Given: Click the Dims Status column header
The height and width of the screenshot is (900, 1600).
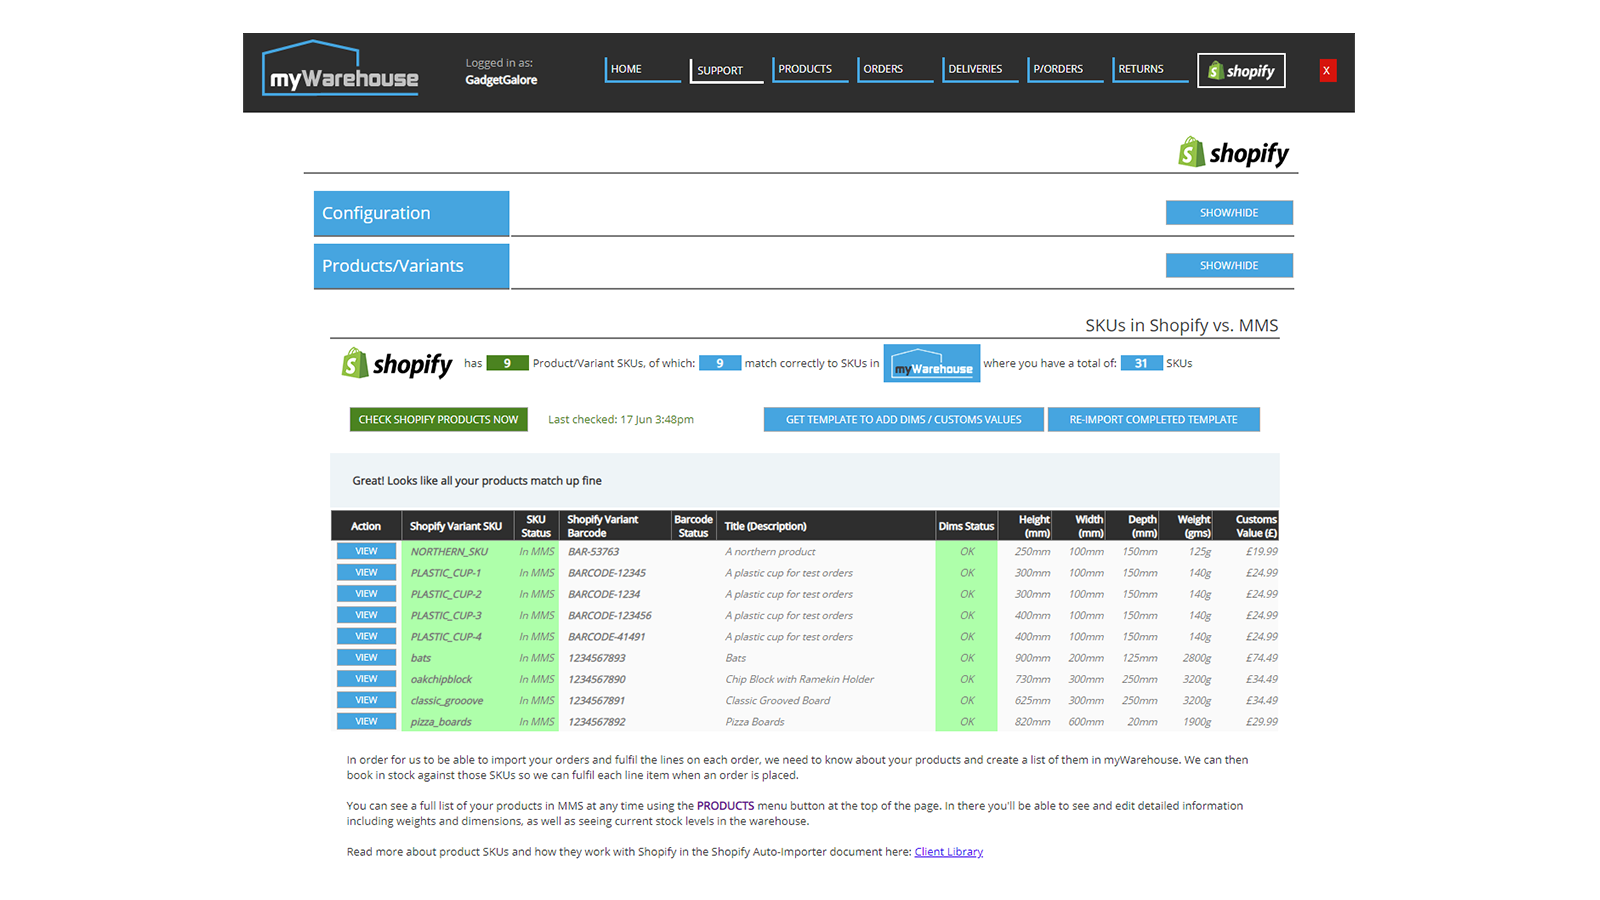Looking at the screenshot, I should pos(966,526).
